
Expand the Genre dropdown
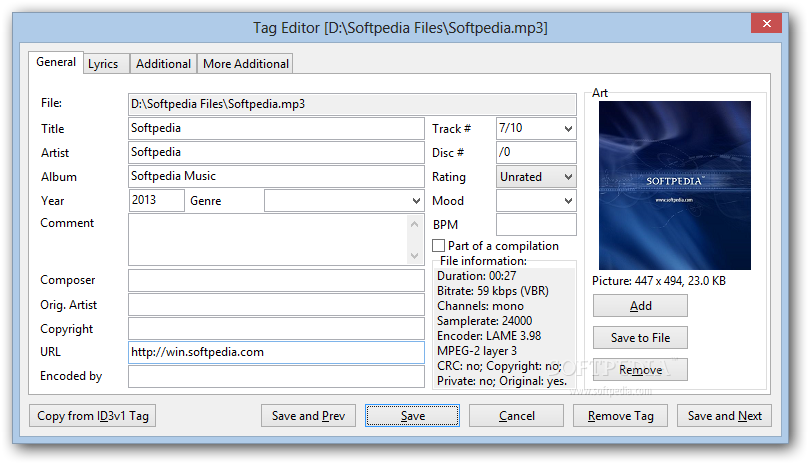pos(416,201)
